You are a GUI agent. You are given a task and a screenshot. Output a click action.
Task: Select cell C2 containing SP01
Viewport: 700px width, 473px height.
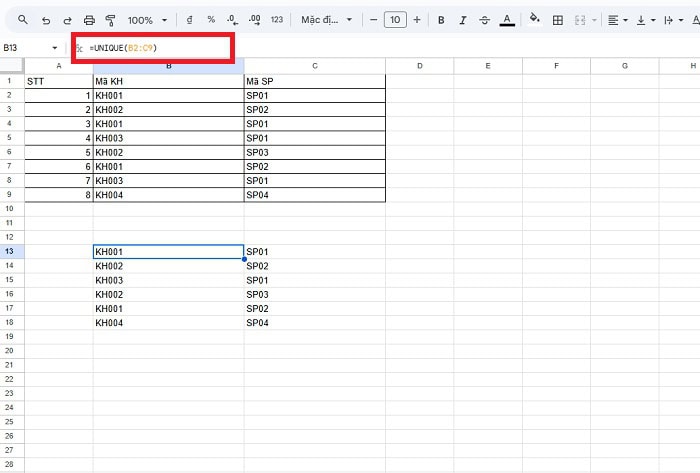(315, 95)
